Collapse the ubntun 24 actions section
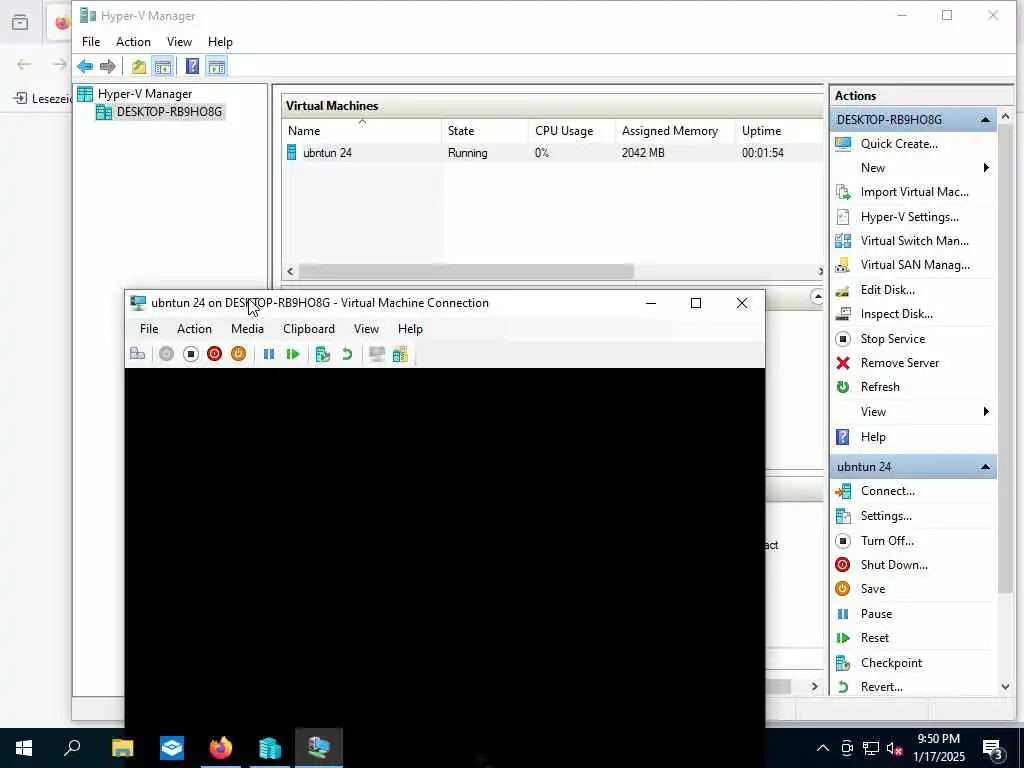Screen dimensions: 1024x768 [985, 467]
